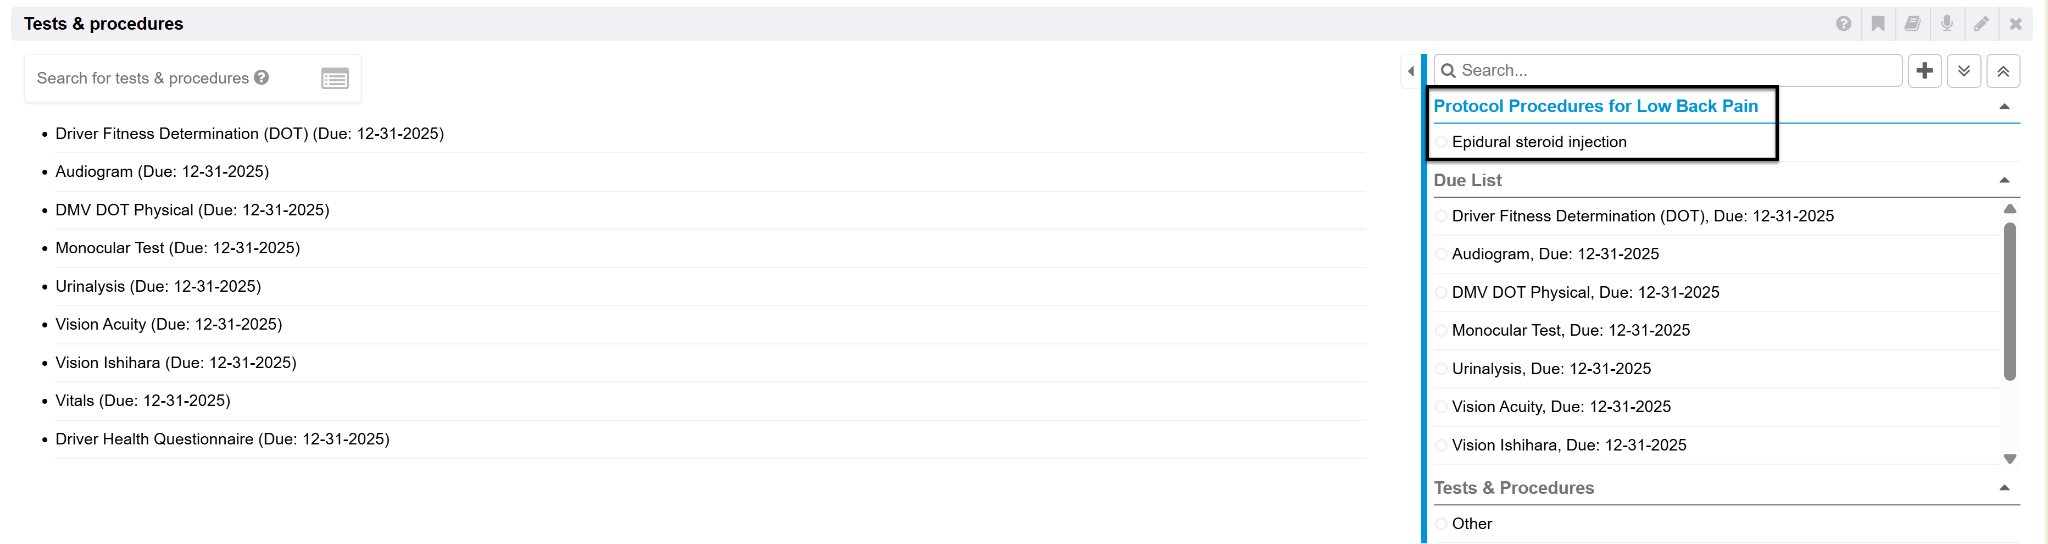
Task: Collapse all sections with double-up chevron
Action: pyautogui.click(x=2003, y=71)
